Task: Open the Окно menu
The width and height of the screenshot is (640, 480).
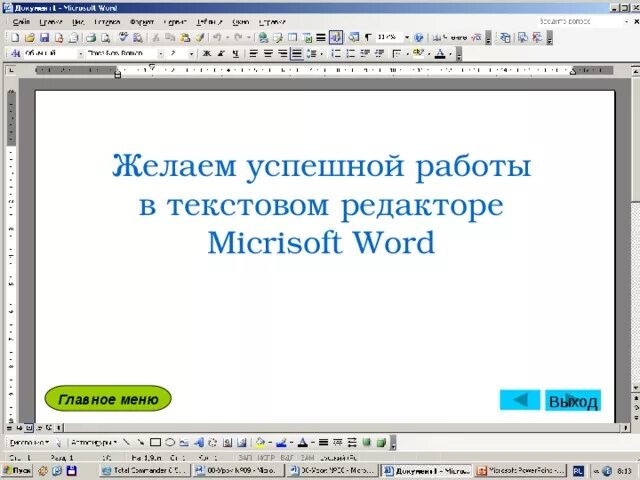Action: click(x=241, y=22)
